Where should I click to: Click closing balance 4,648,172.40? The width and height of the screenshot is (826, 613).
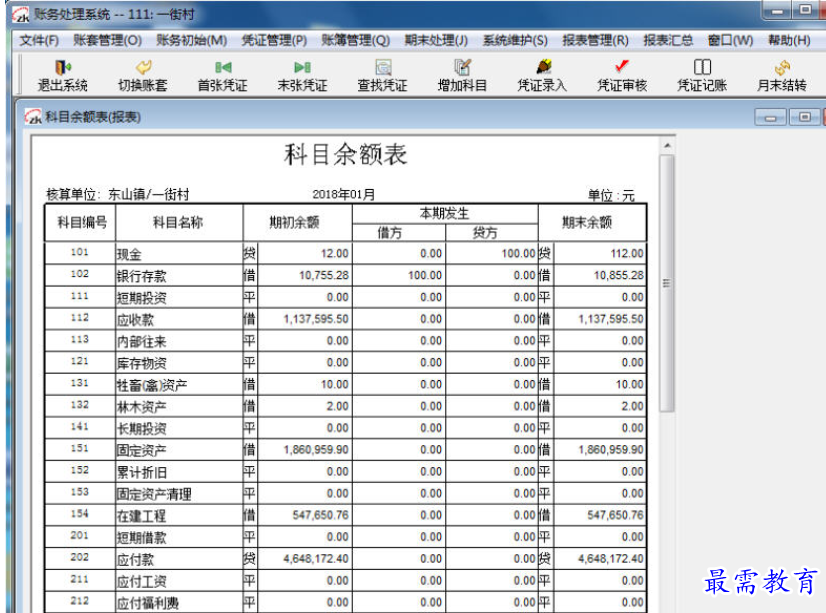pyautogui.click(x=611, y=558)
